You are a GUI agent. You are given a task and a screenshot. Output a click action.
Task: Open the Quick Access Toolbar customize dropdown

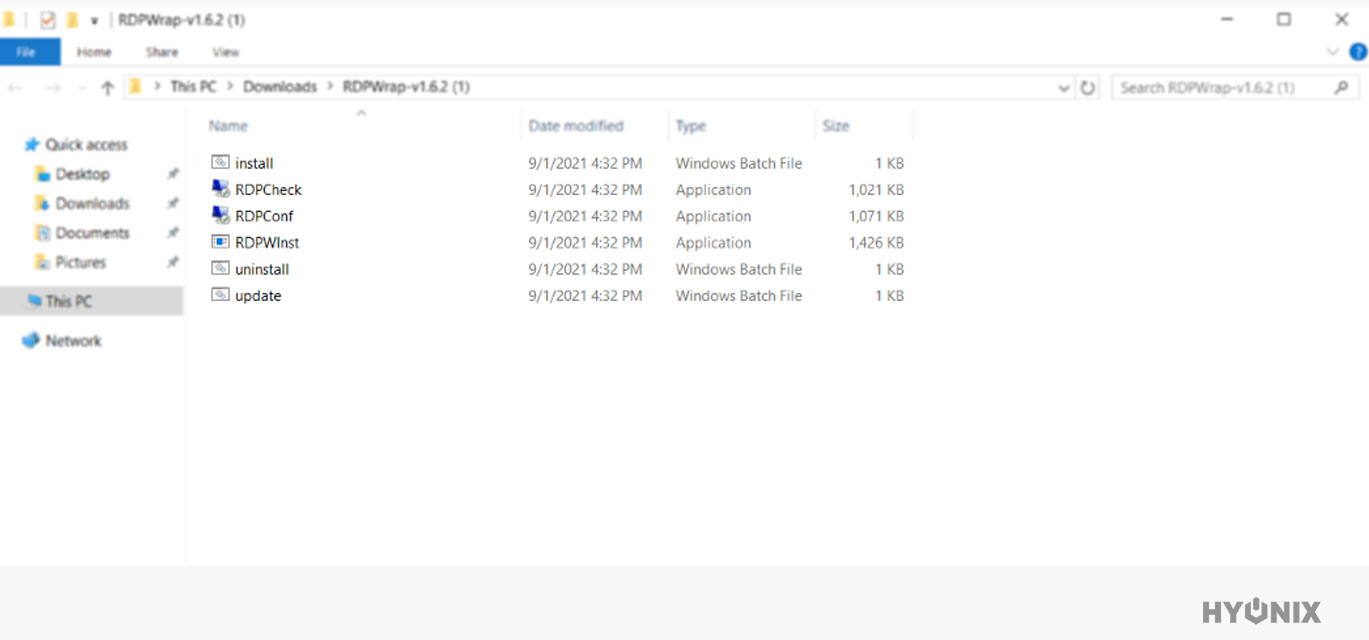(94, 20)
